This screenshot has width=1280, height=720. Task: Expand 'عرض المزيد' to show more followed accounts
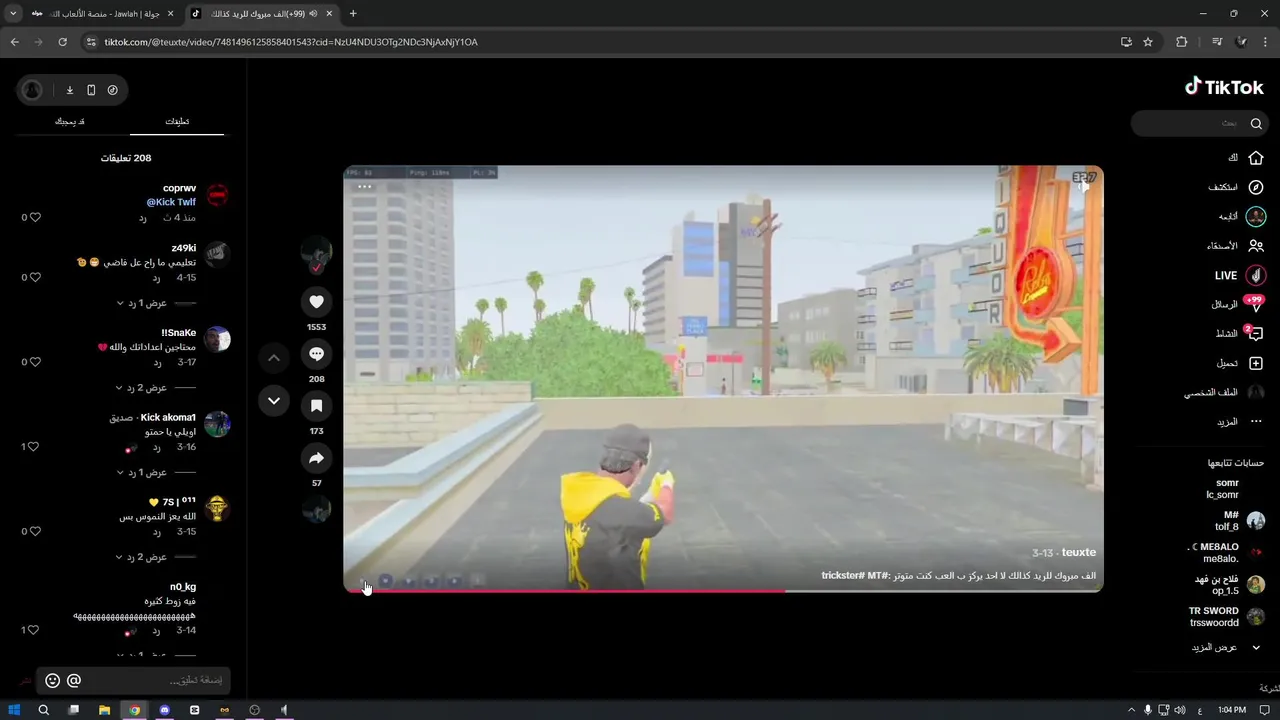1226,647
